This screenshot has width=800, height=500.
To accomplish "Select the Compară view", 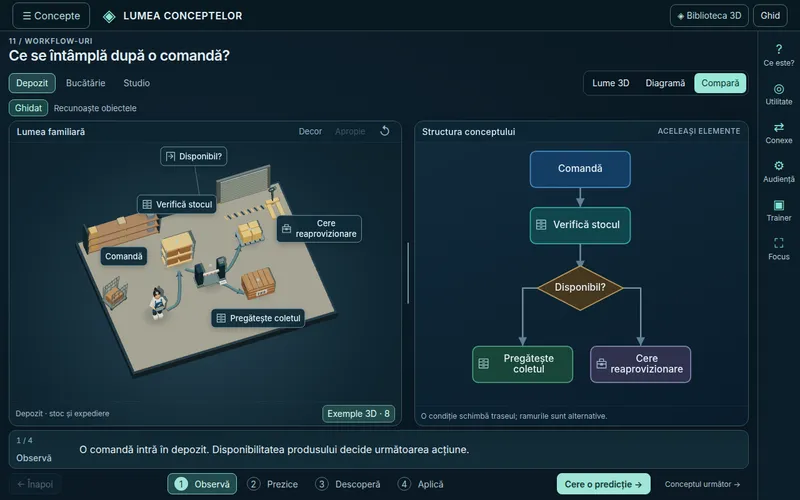I will pos(720,83).
